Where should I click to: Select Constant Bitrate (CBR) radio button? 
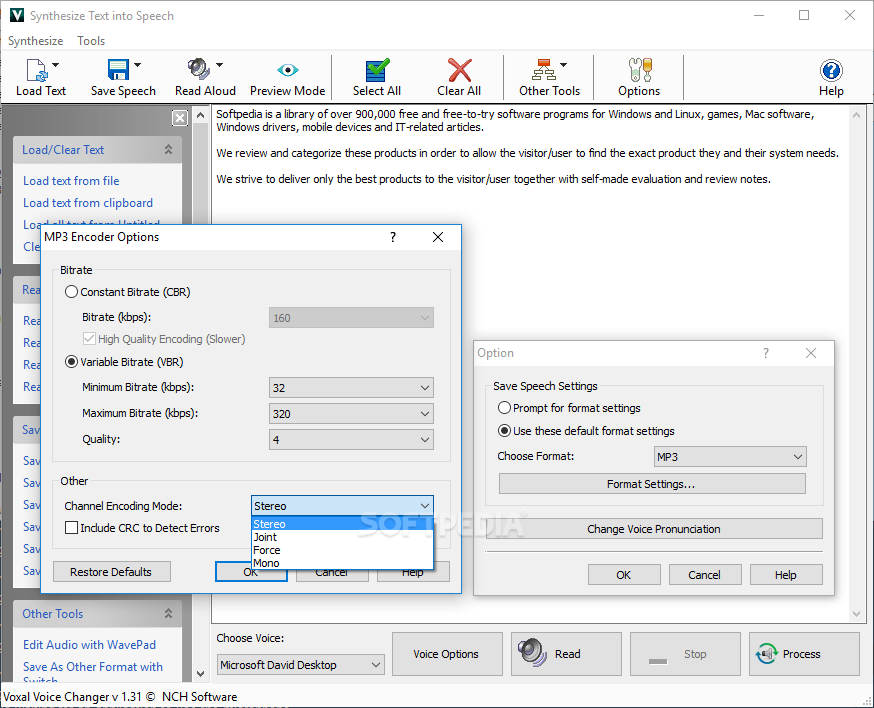coord(71,292)
